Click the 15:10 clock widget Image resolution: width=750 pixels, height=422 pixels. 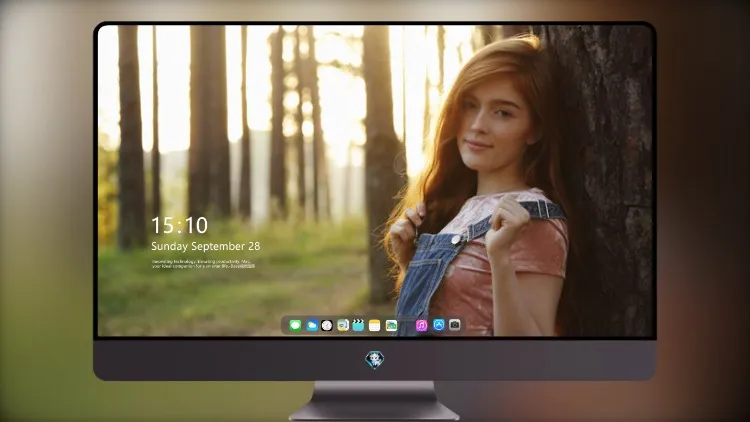(x=180, y=225)
